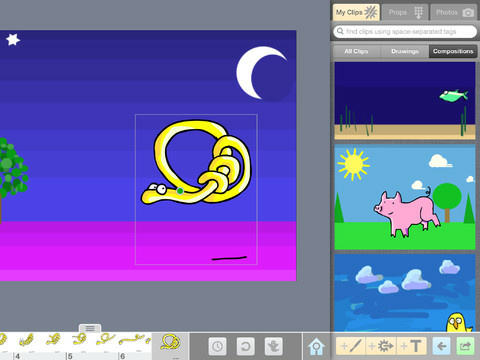480x360 pixels.
Task: Click the clock timing button
Action: (x=217, y=346)
